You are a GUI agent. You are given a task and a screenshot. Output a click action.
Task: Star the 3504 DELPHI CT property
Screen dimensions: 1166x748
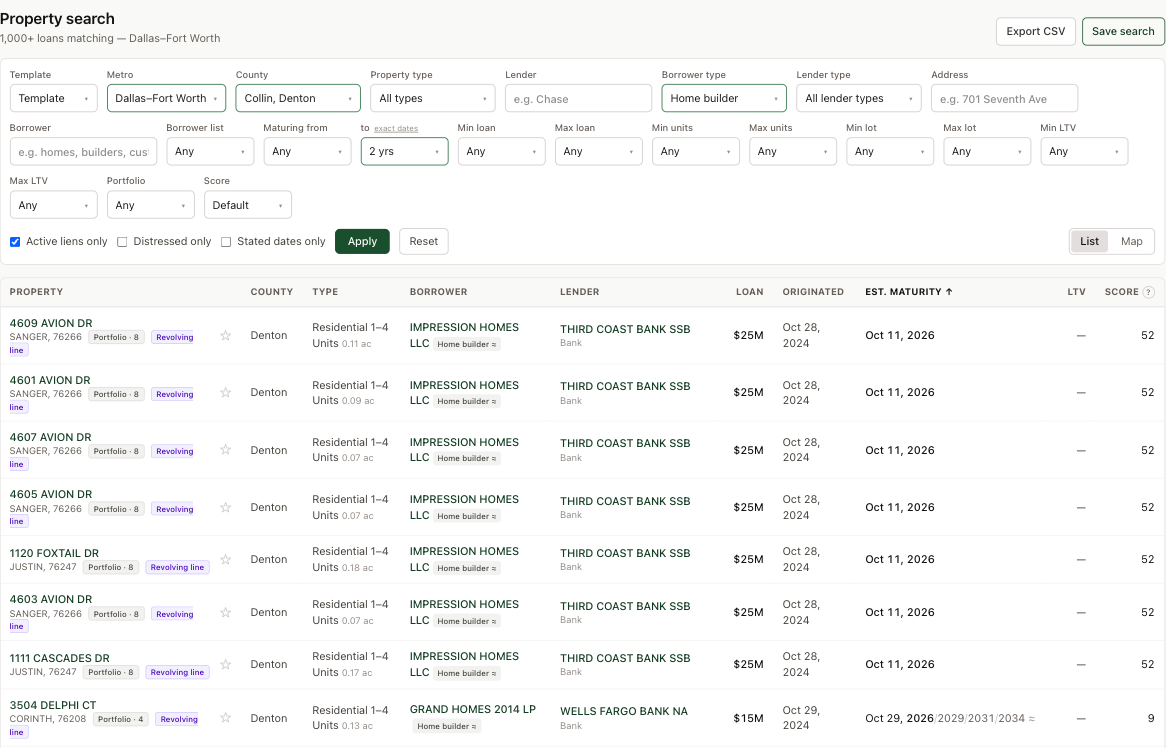(x=225, y=718)
